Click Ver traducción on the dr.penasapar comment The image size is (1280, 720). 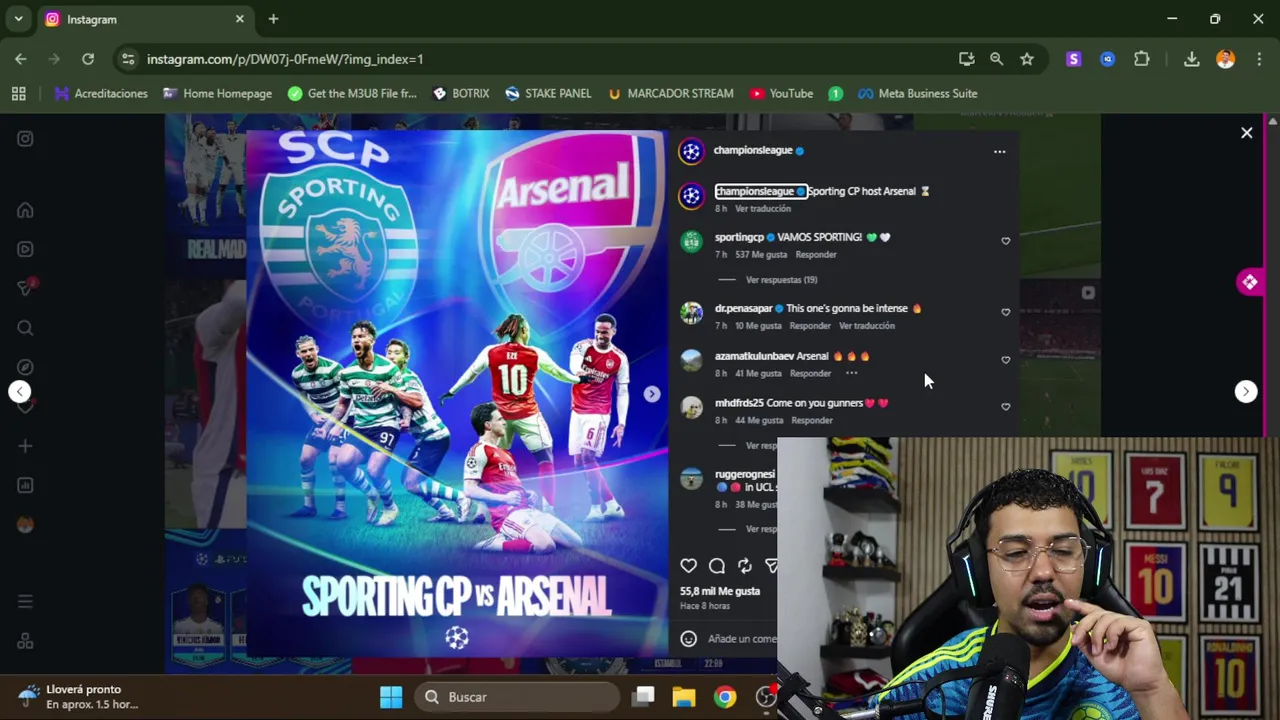pos(867,326)
